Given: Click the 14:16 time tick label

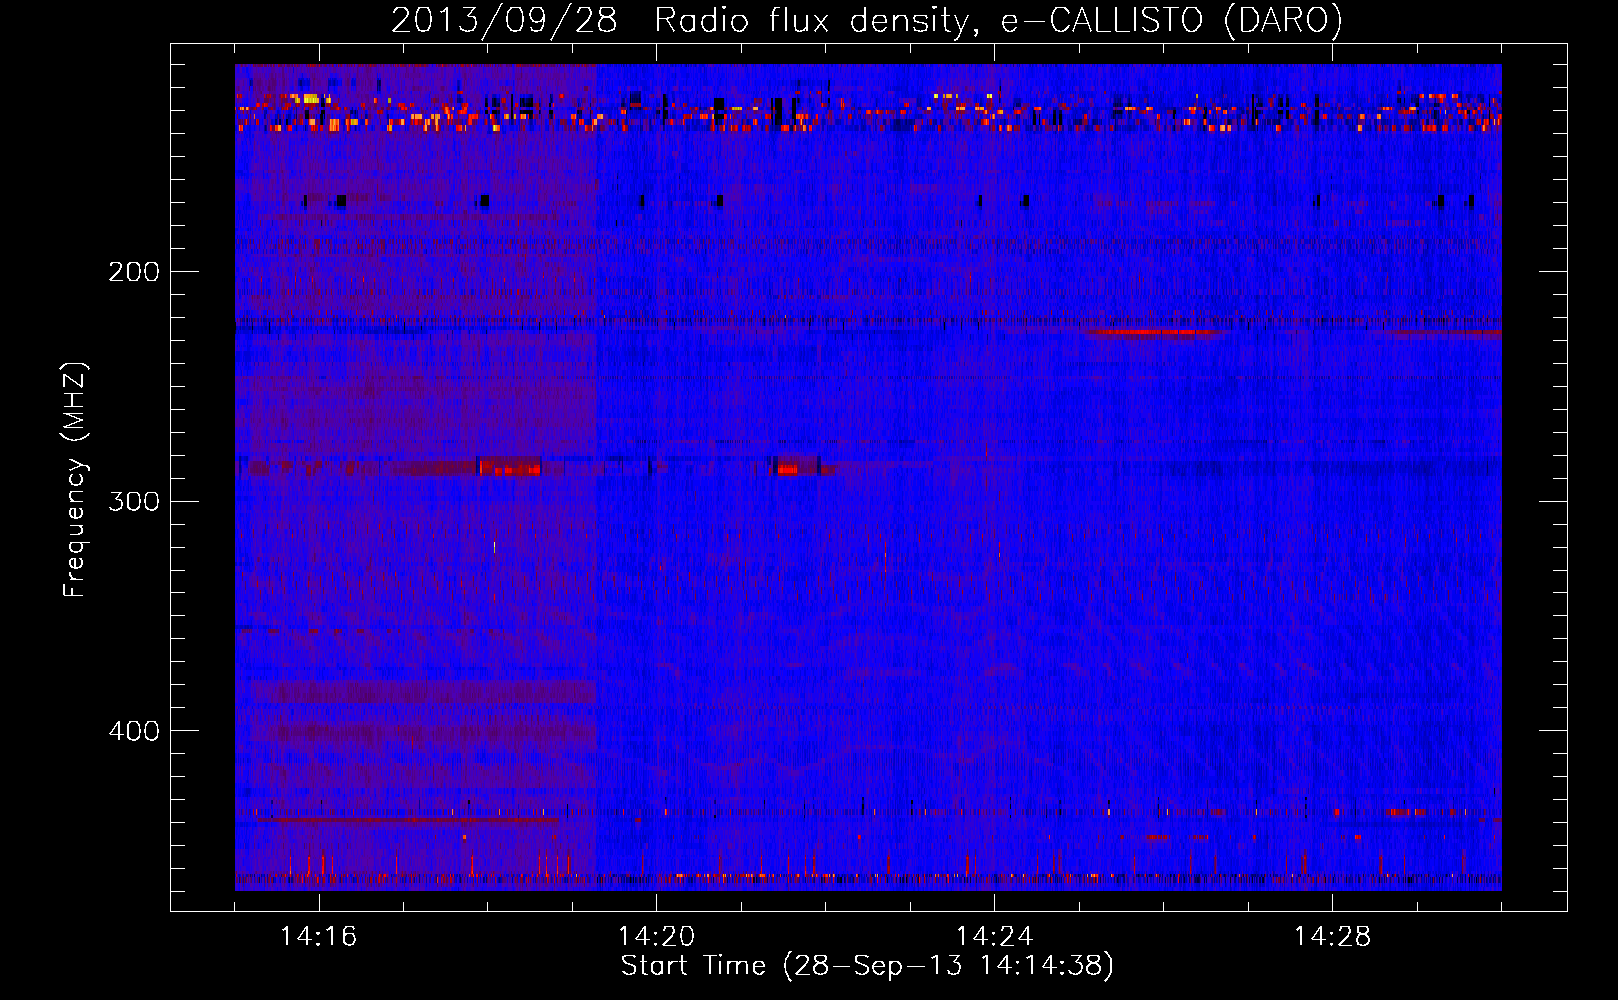Looking at the screenshot, I should coord(318,936).
